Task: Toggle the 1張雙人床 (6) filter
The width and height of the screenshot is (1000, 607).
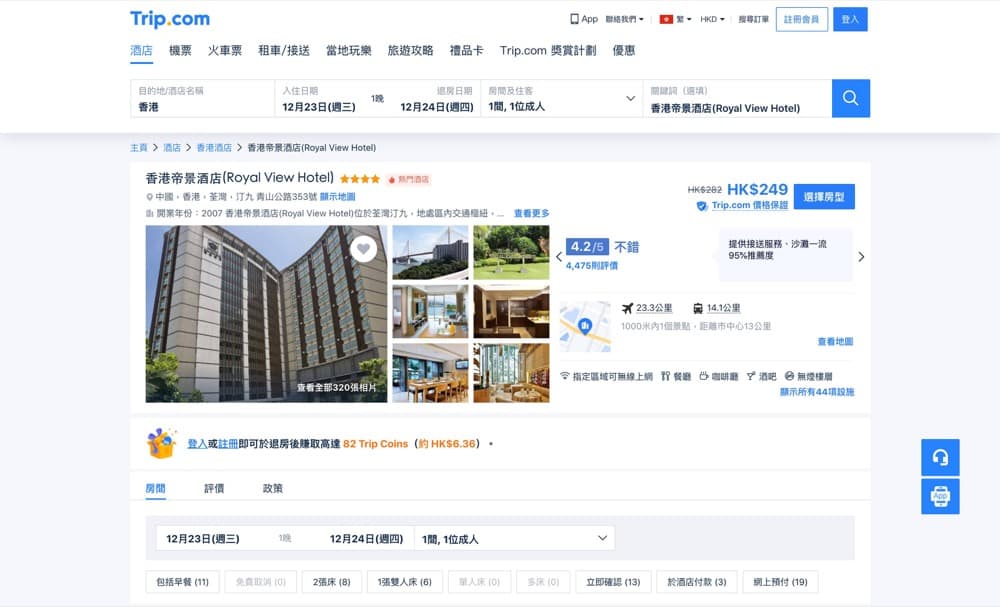Action: [404, 582]
